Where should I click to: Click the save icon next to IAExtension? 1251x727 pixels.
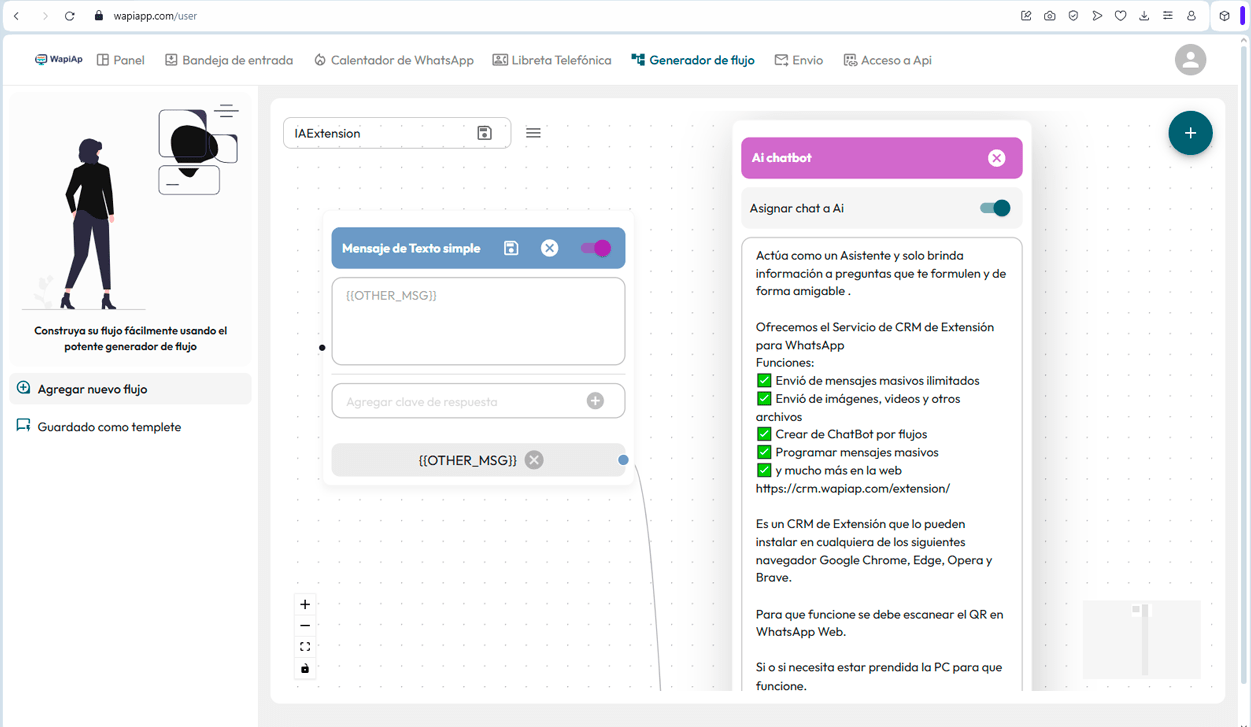[x=485, y=133]
